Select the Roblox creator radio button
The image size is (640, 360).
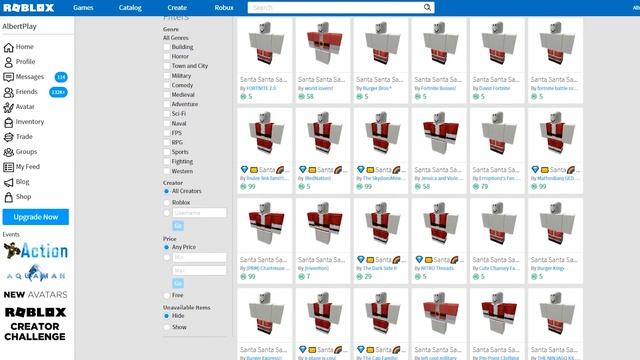coord(167,202)
